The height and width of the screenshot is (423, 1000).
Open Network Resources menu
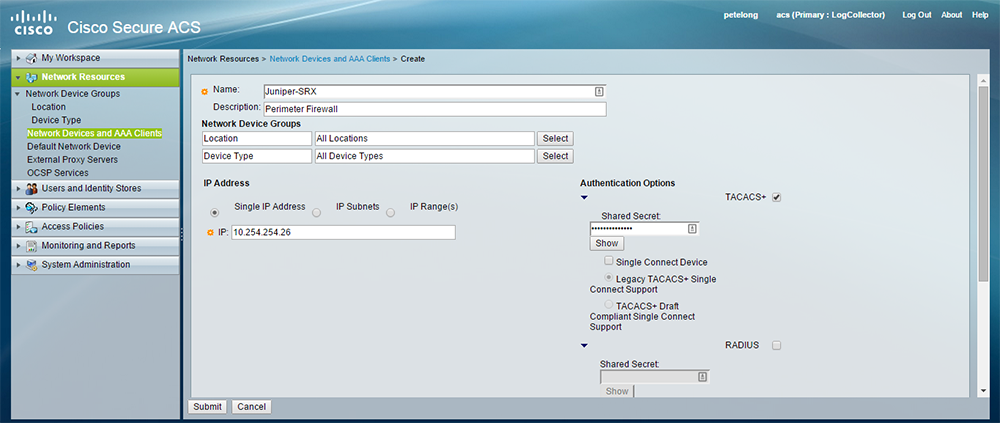coord(96,77)
